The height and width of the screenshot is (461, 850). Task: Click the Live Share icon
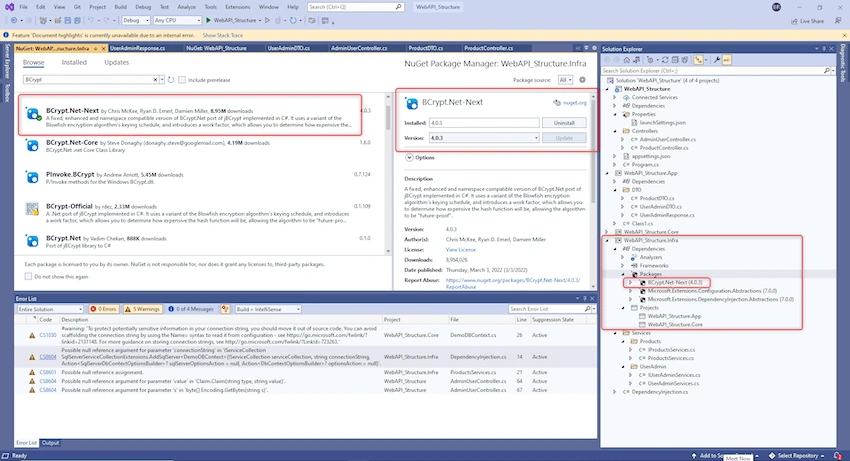[795, 21]
